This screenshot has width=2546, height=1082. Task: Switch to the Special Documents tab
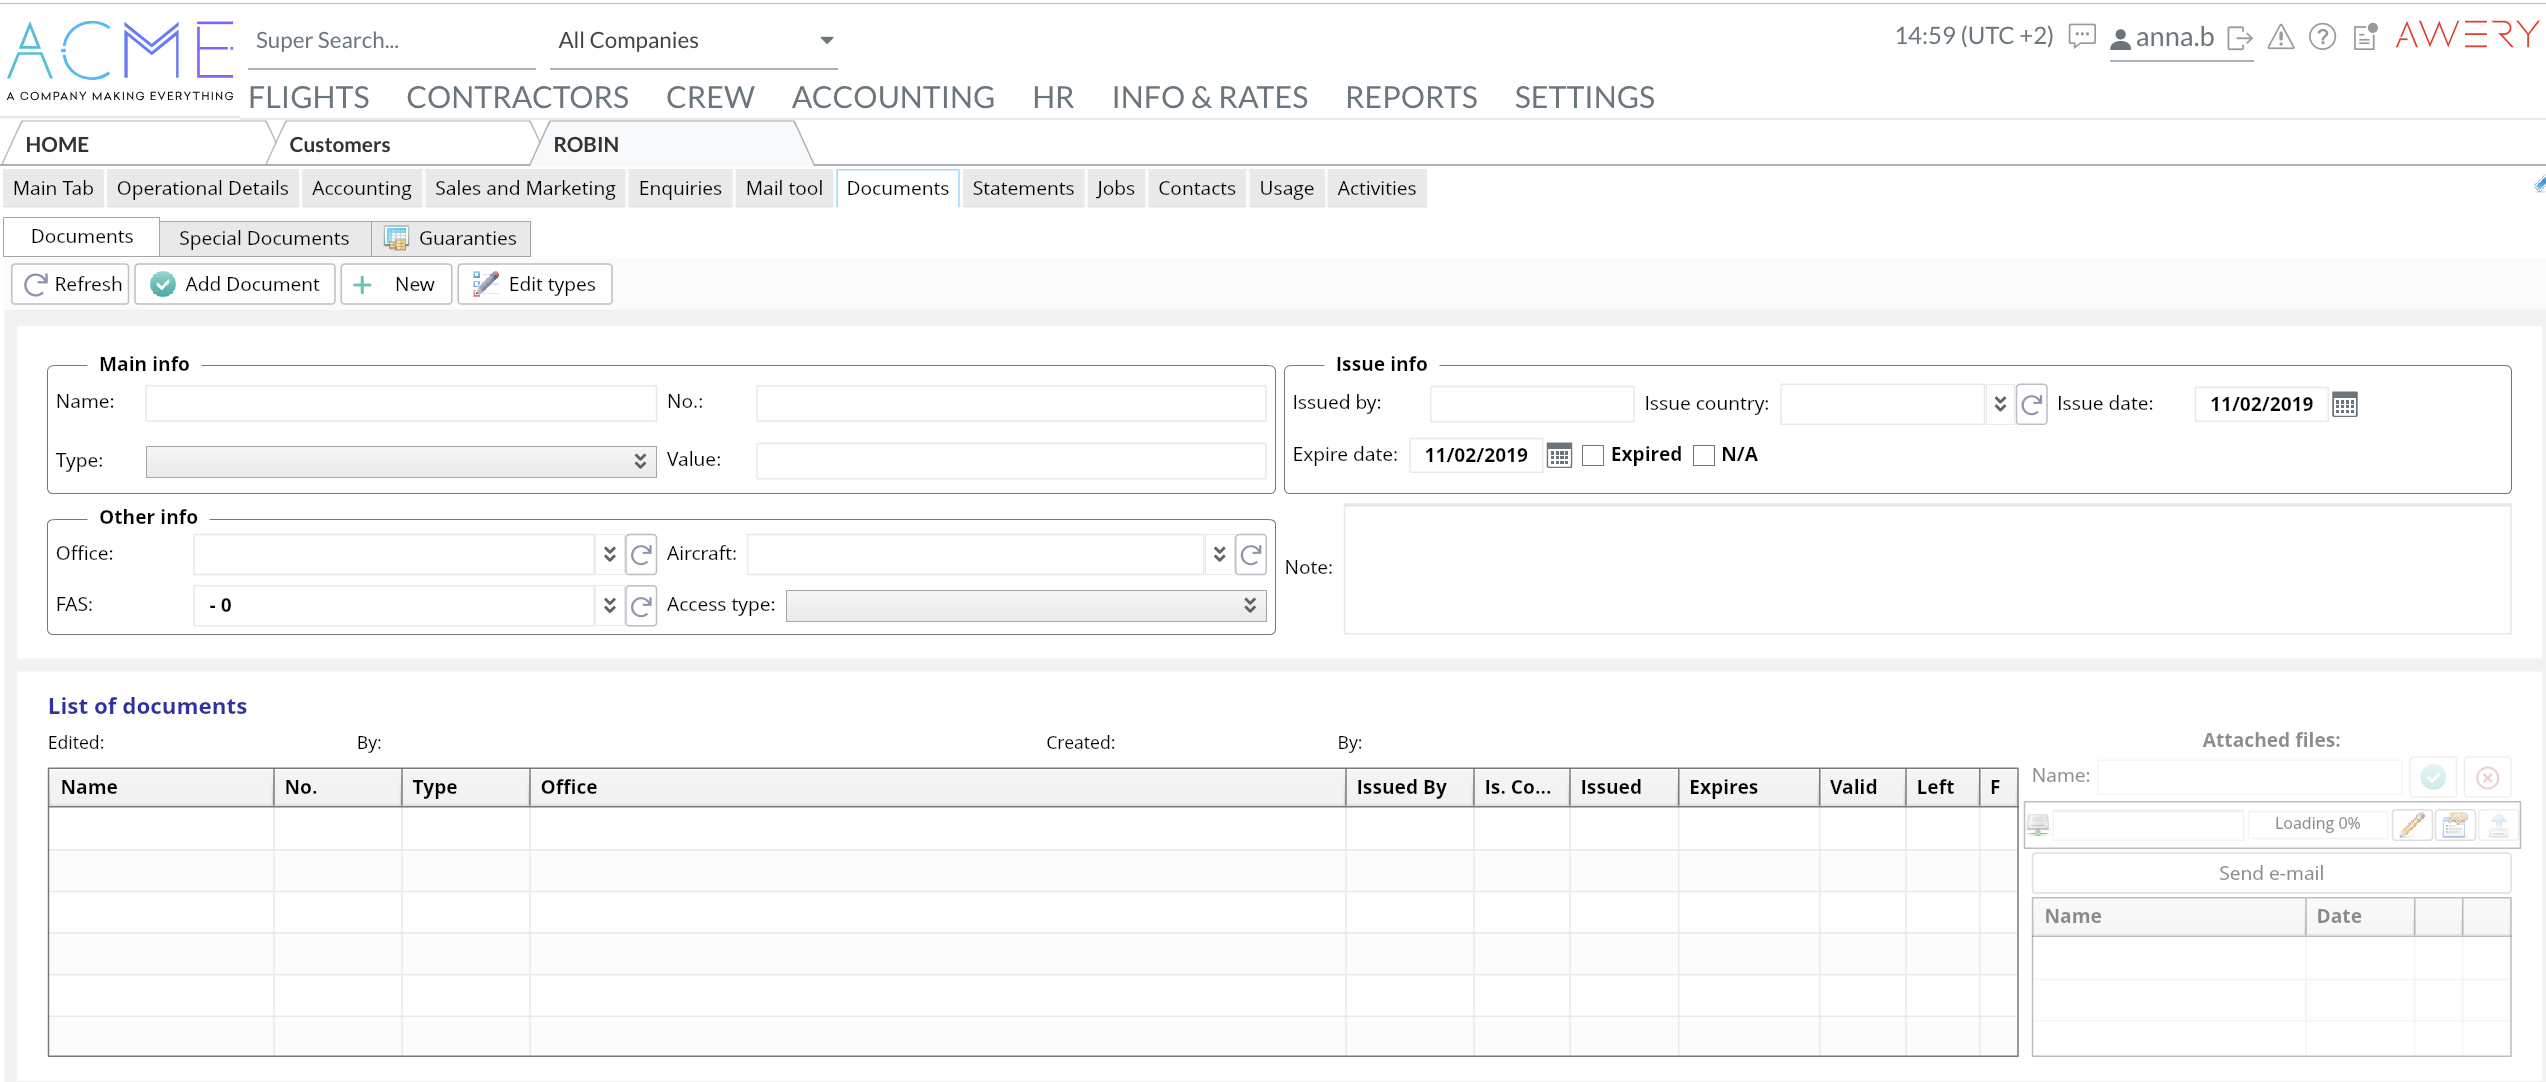pyautogui.click(x=264, y=238)
